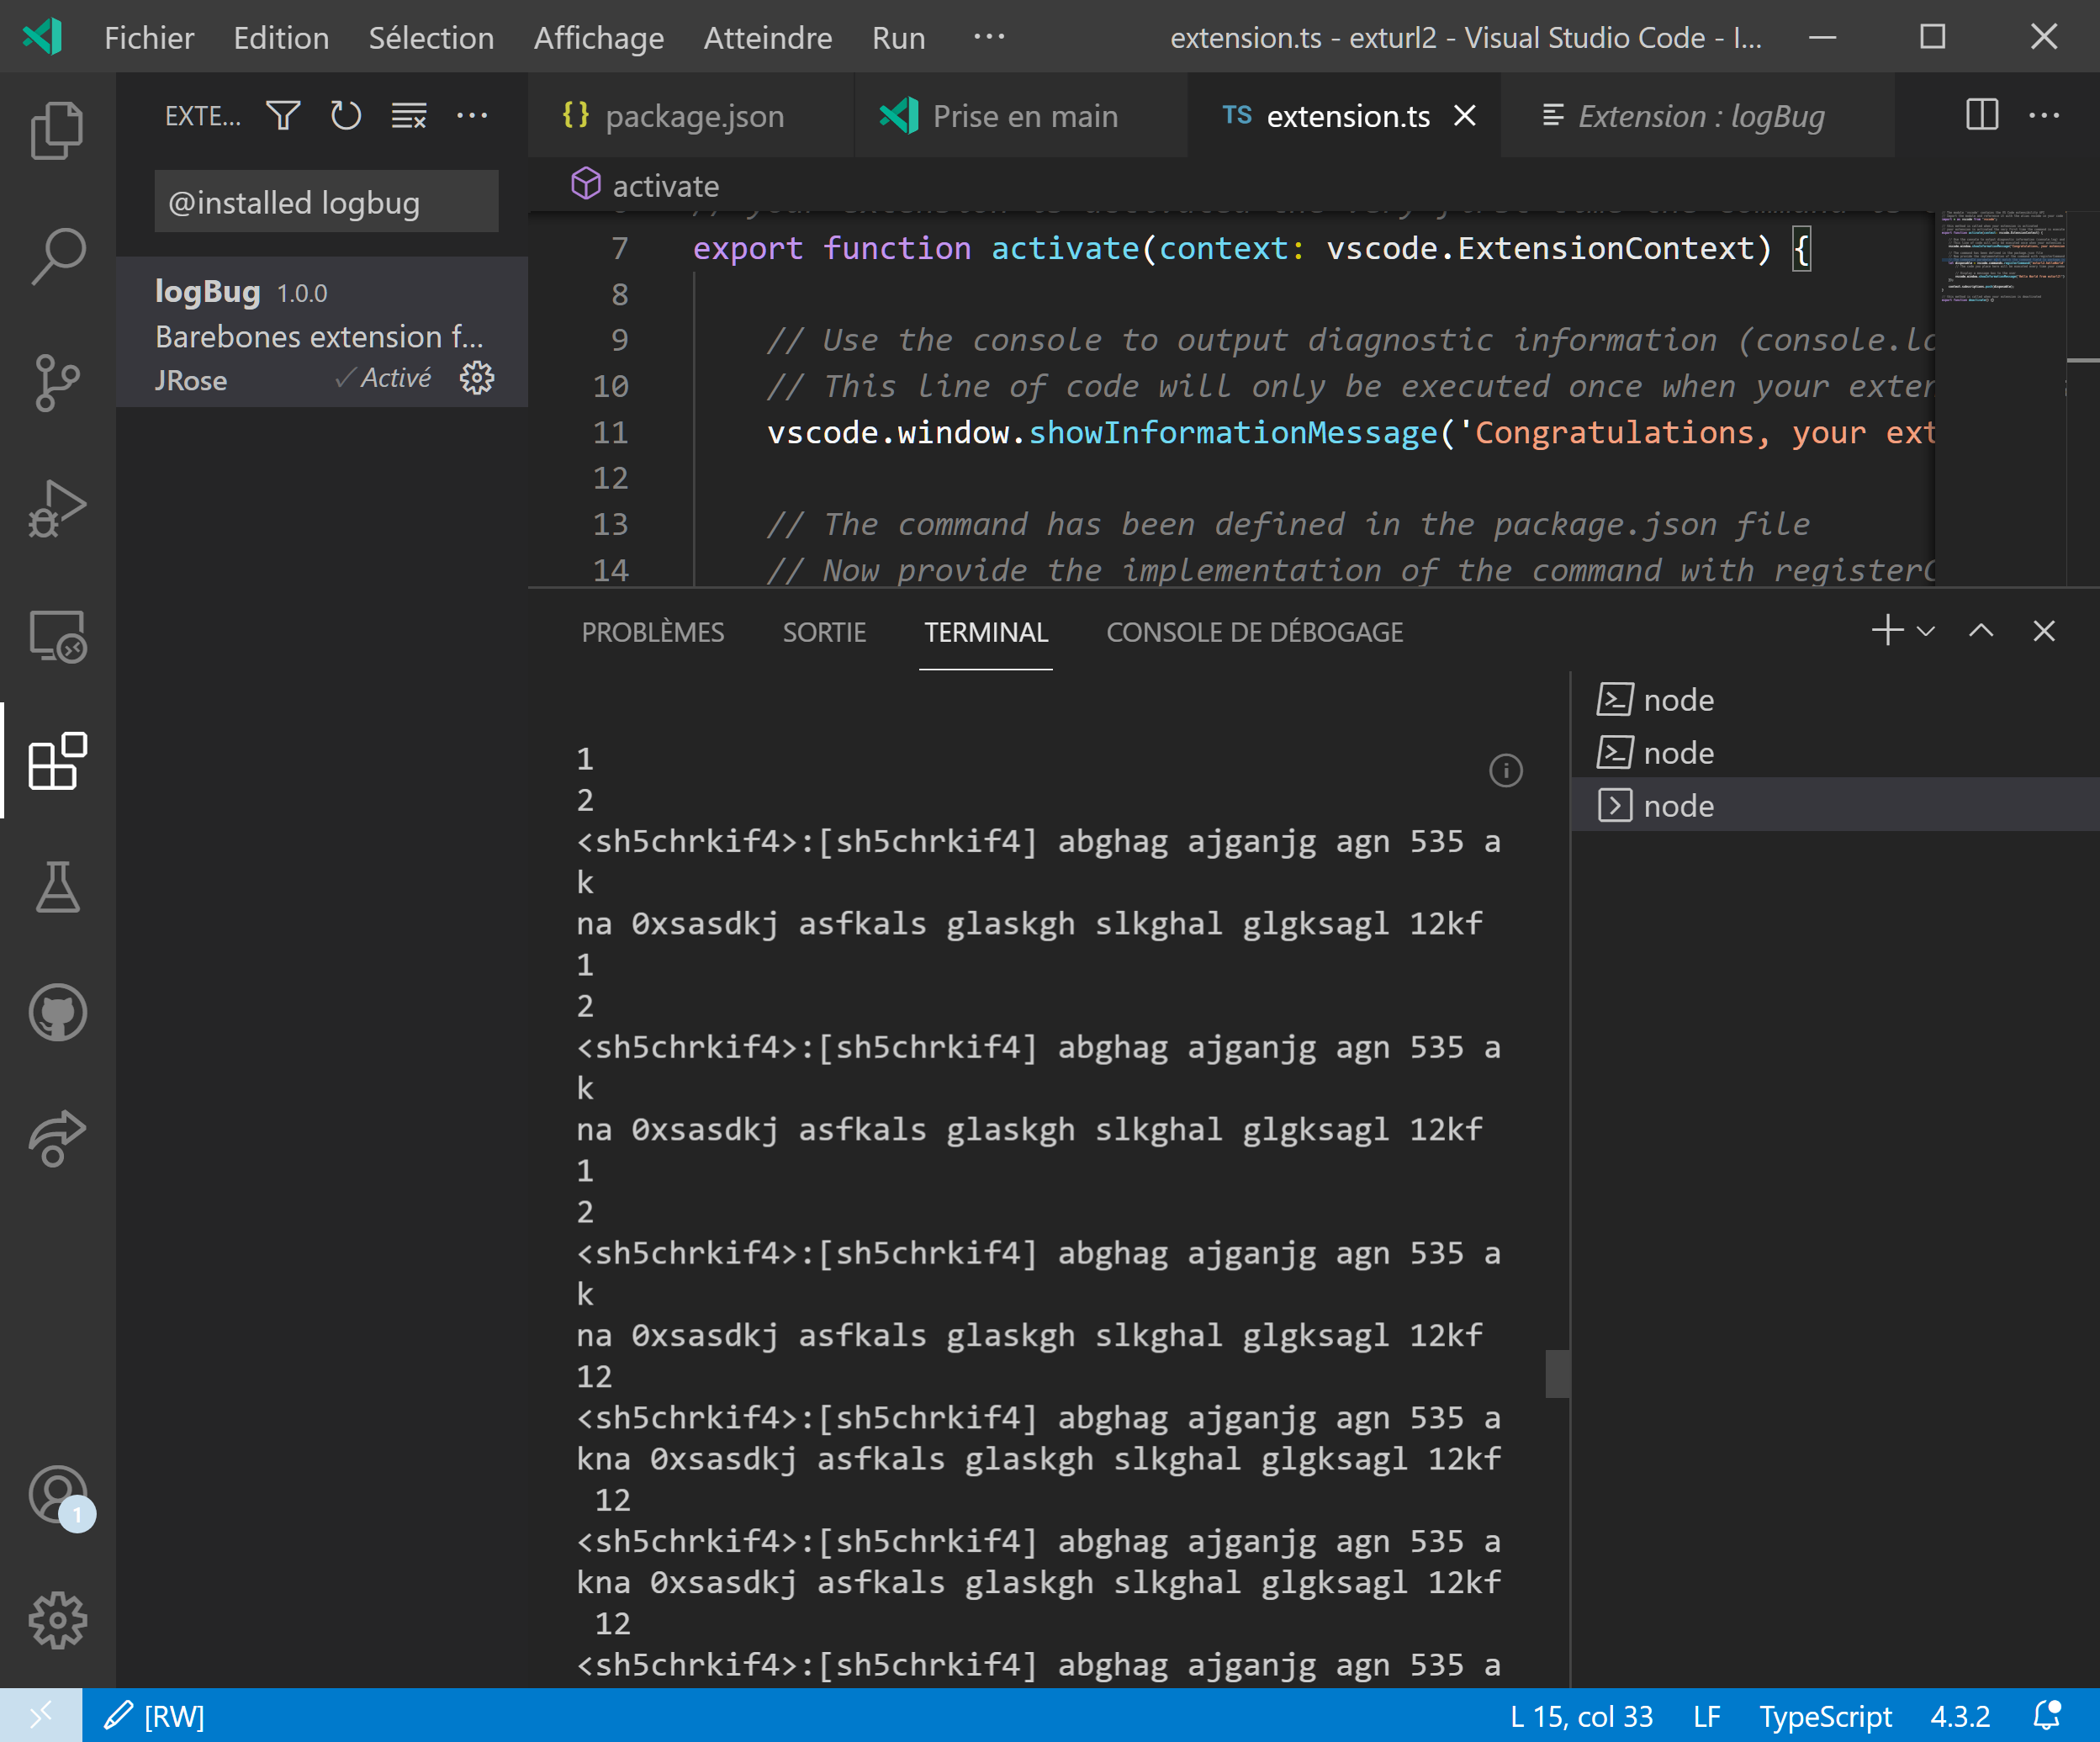This screenshot has width=2100, height=1742.
Task: Open the Affichage menu
Action: tap(598, 38)
